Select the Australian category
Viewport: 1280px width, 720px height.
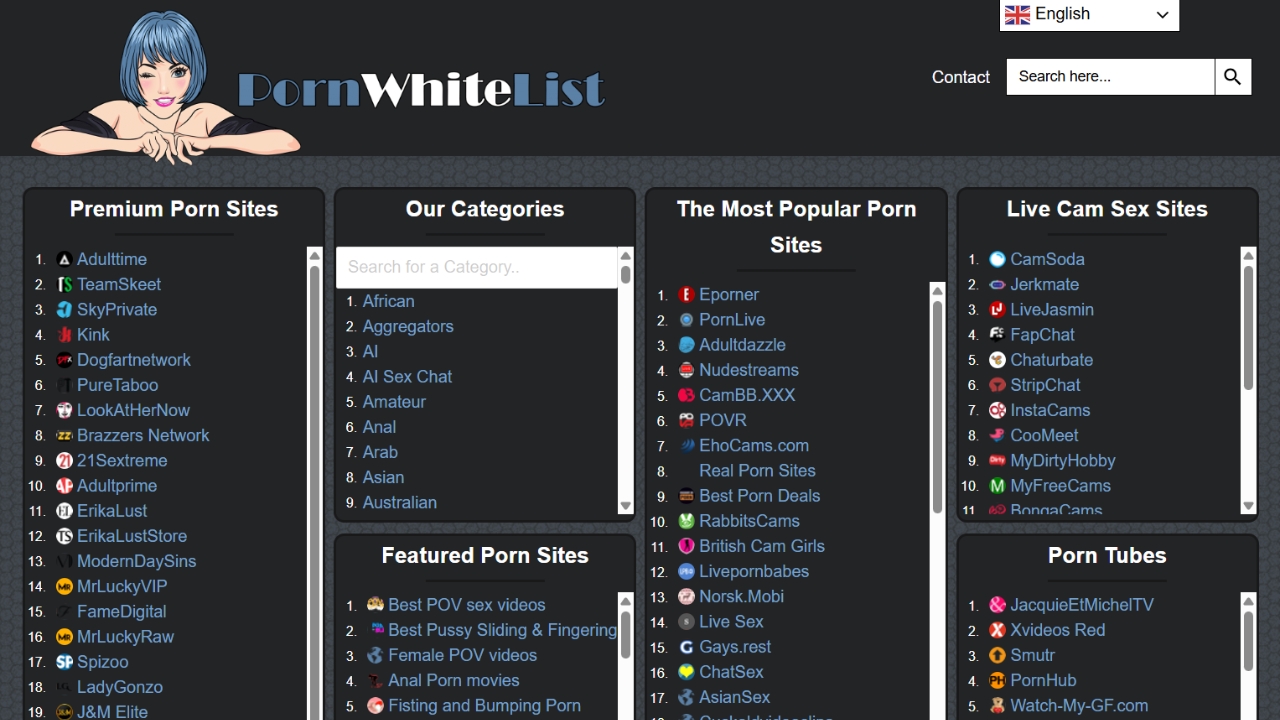point(400,502)
